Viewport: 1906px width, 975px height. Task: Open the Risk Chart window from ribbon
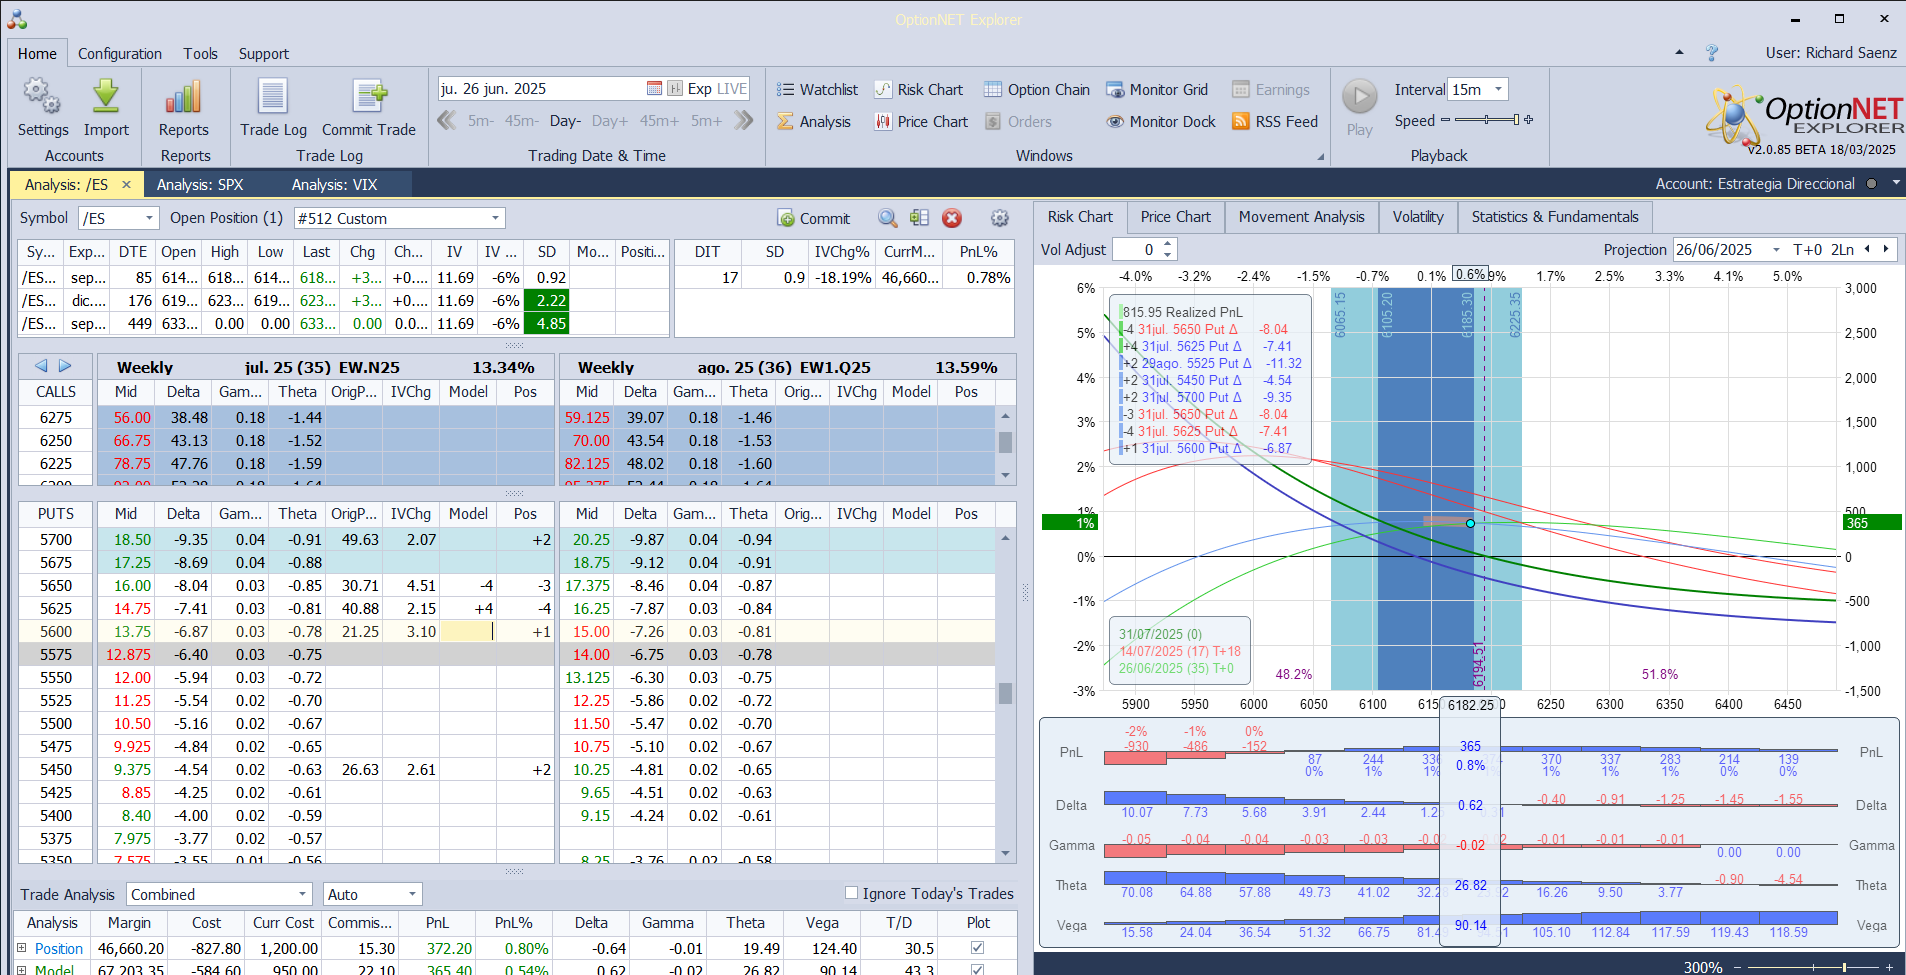pos(918,89)
